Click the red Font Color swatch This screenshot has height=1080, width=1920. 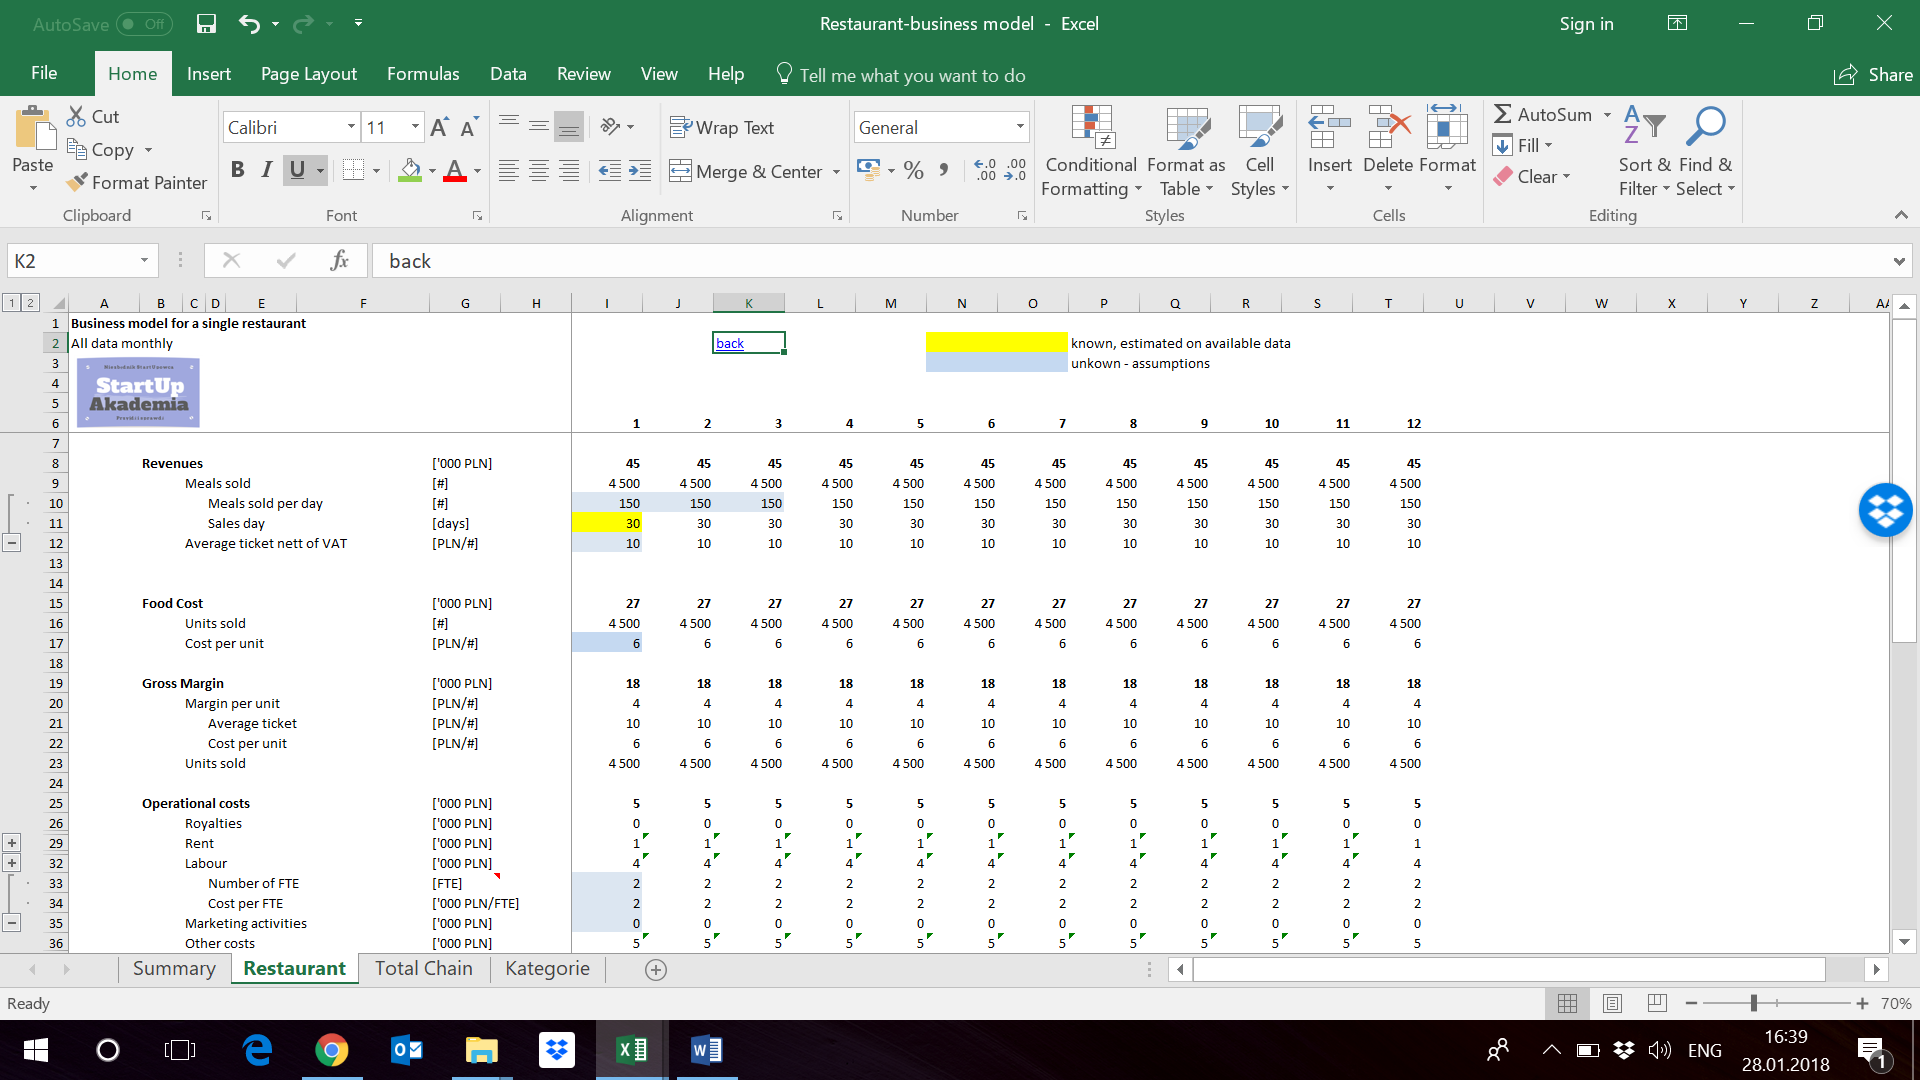pos(455,171)
